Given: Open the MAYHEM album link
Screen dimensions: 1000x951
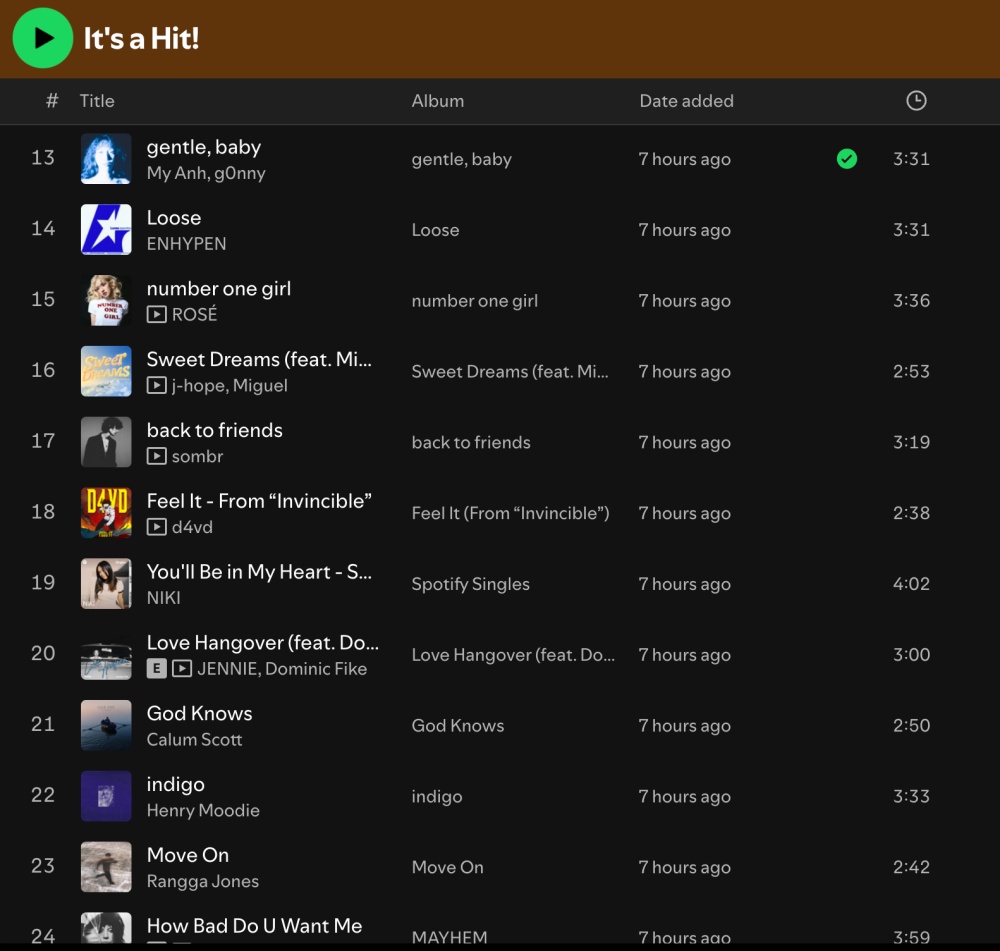Looking at the screenshot, I should 450,938.
